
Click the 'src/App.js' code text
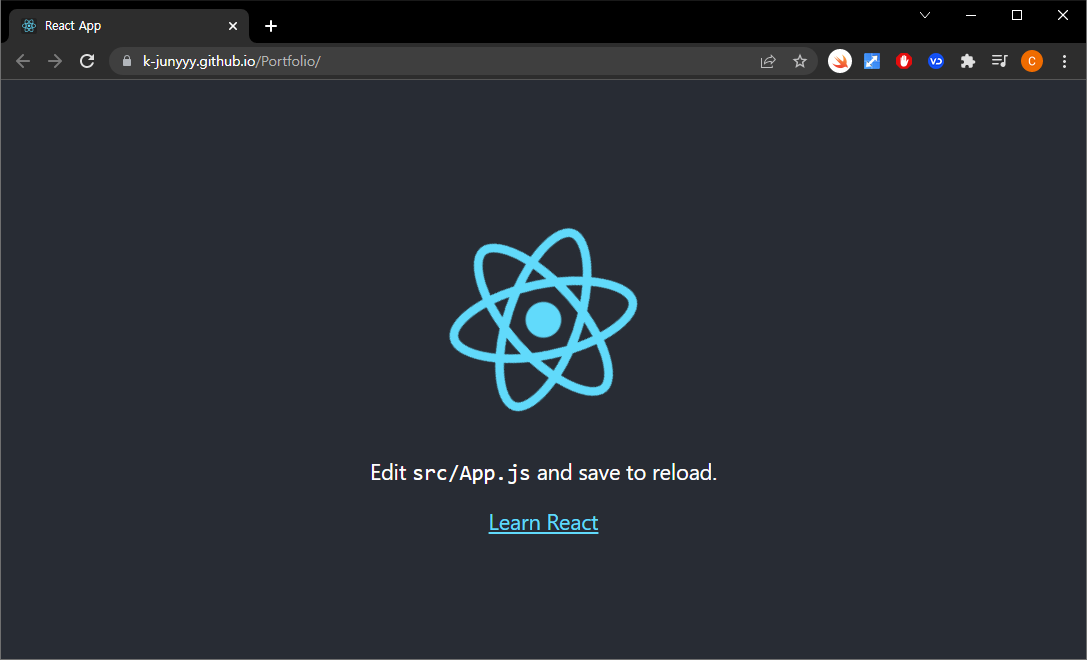(471, 474)
